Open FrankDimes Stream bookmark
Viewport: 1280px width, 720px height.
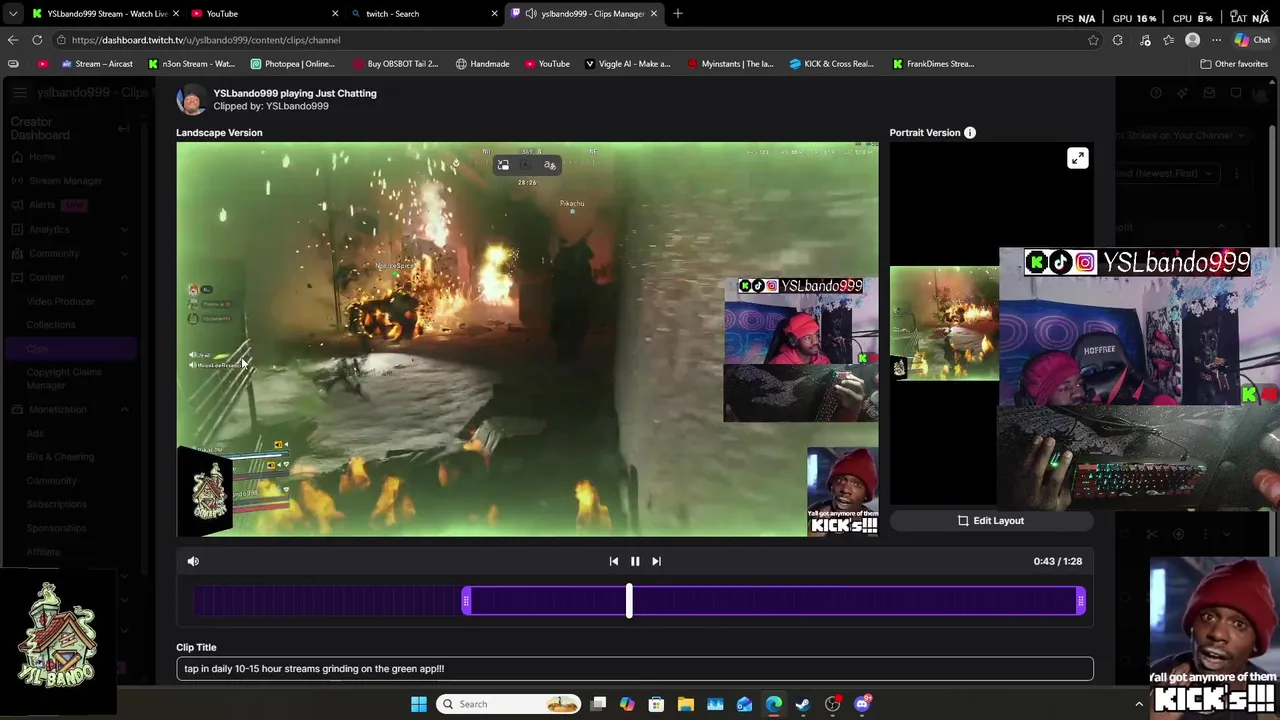[x=933, y=63]
